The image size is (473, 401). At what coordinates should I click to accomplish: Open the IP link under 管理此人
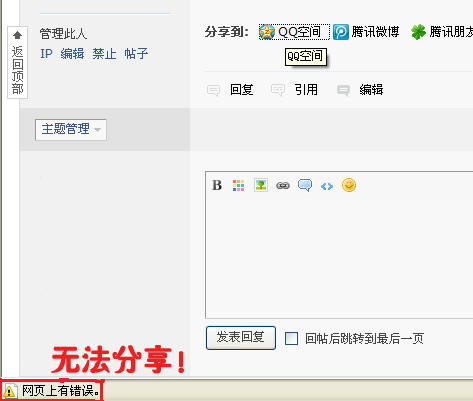click(x=46, y=54)
